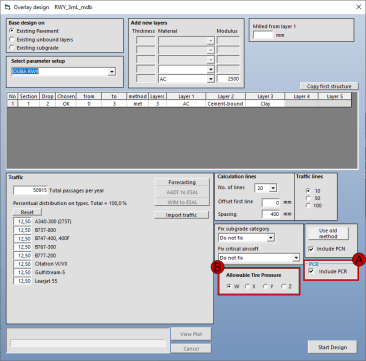
Task: Choose Existing subgrade as design base
Action: [x=13, y=48]
